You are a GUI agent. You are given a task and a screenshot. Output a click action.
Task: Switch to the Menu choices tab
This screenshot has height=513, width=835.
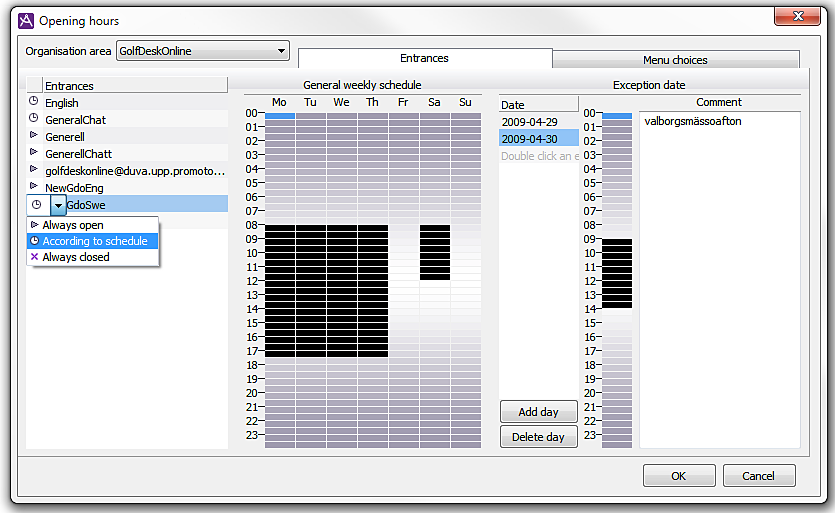point(675,60)
